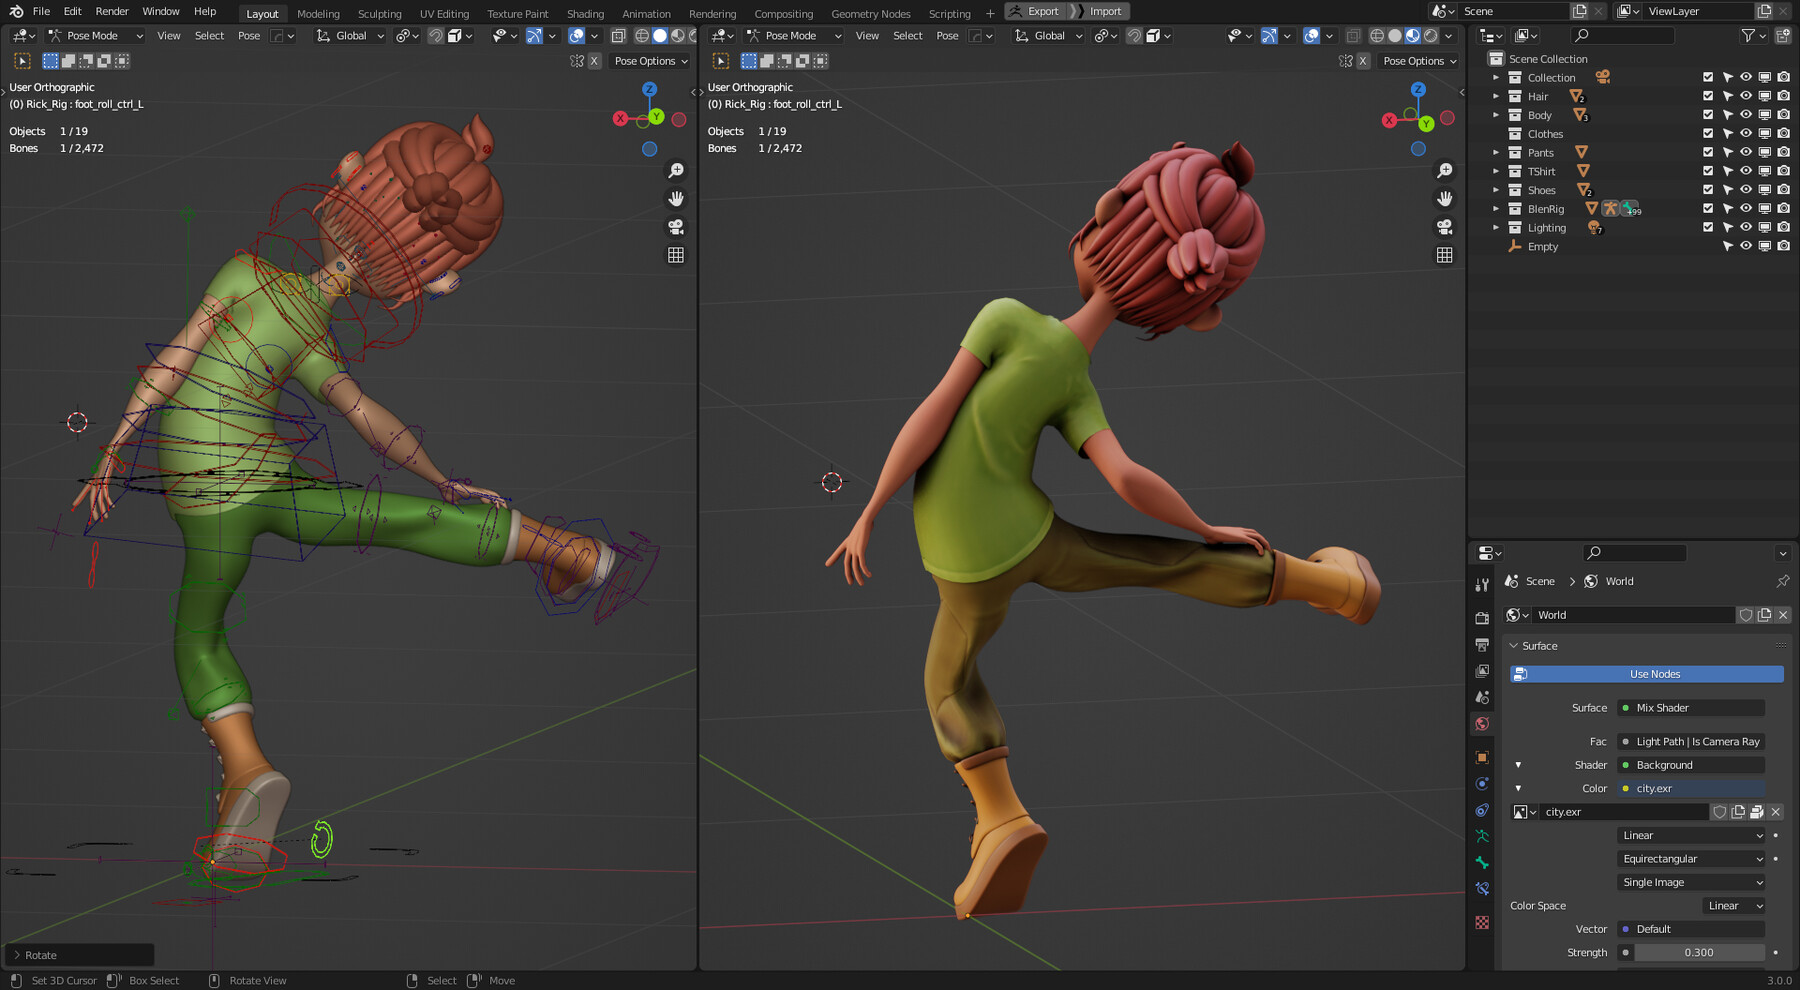Open the Texture properties tab
This screenshot has height=990, width=1800.
1482,922
